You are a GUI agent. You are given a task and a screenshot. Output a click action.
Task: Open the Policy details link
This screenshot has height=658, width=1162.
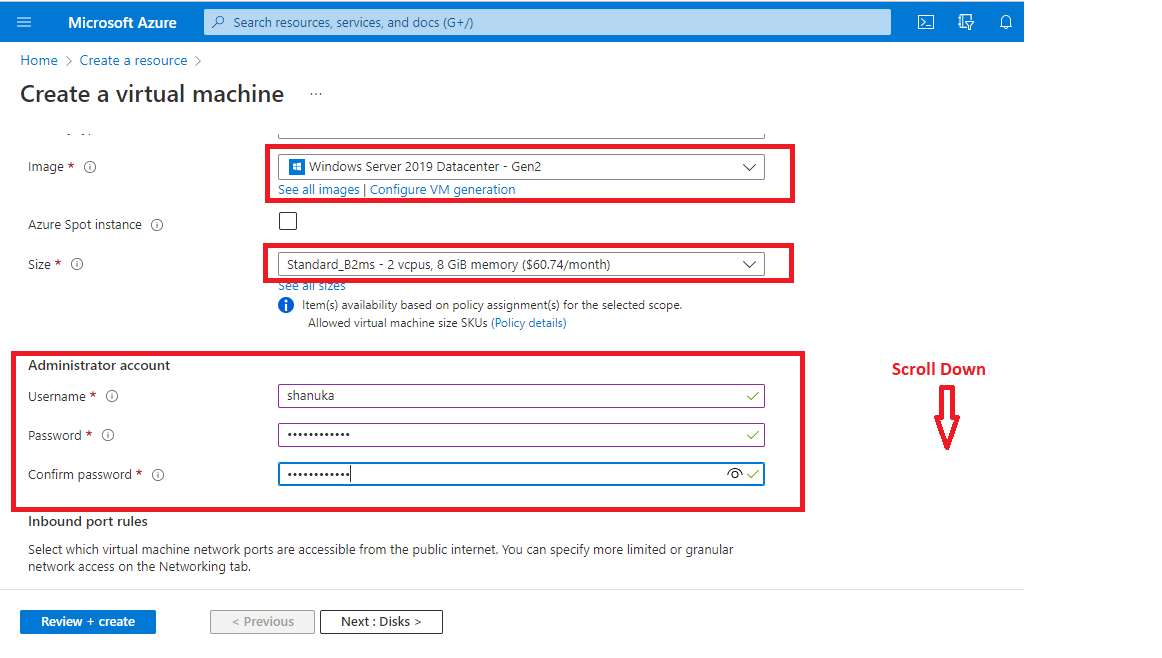pos(528,323)
